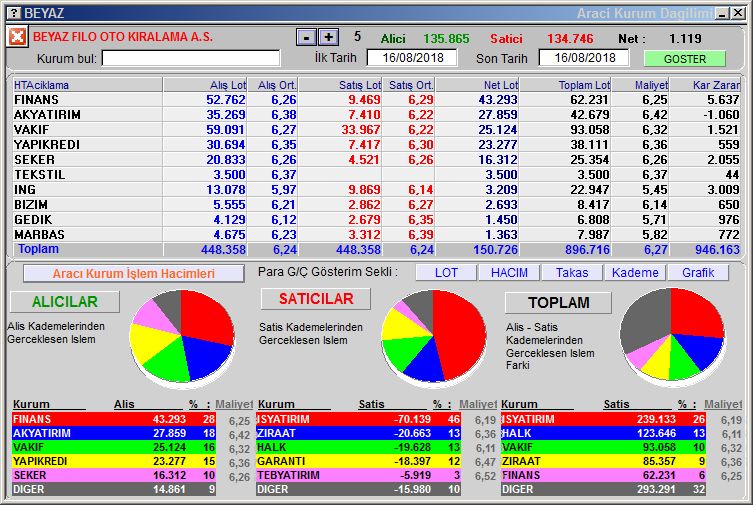Select the SEKER row in top table
Screen dimensions: 753x505
click(377, 159)
